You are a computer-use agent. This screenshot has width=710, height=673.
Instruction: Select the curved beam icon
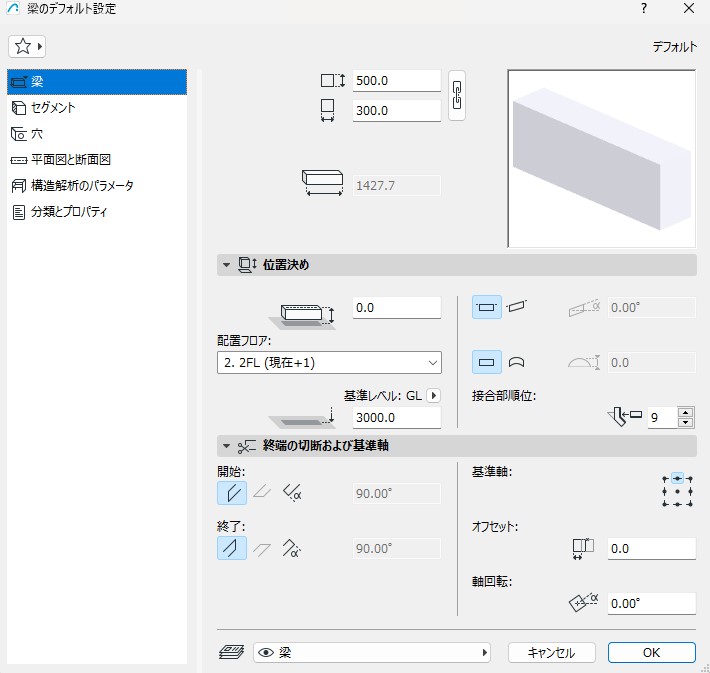coord(517,361)
